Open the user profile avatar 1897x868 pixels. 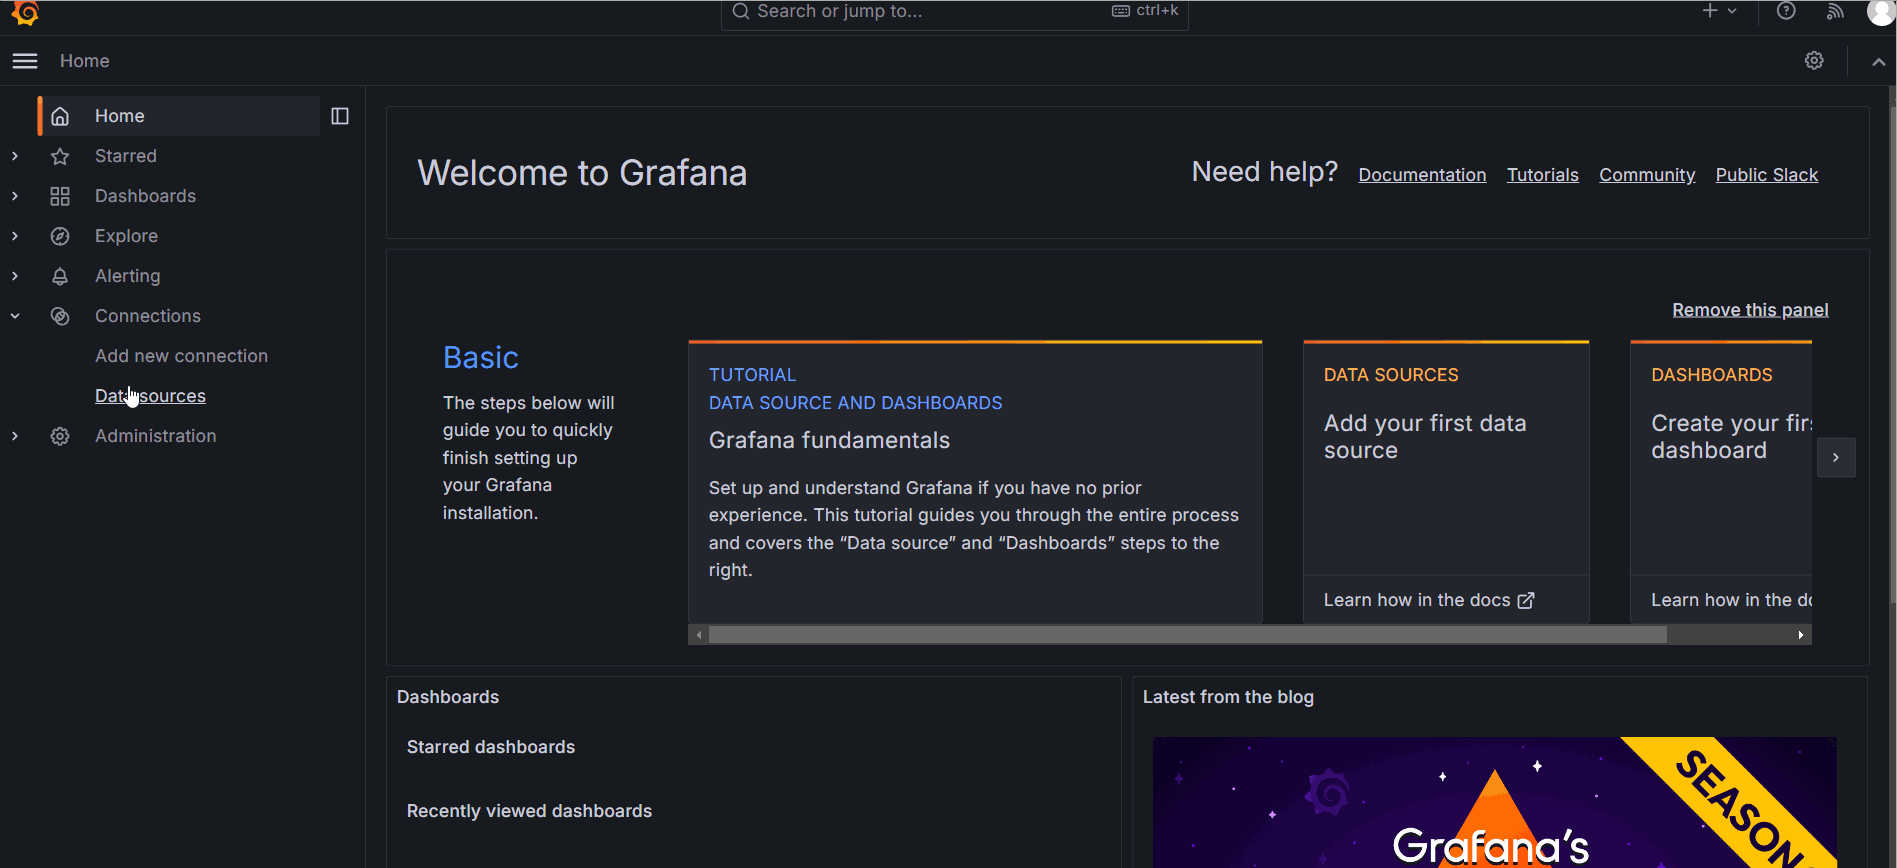click(1880, 11)
